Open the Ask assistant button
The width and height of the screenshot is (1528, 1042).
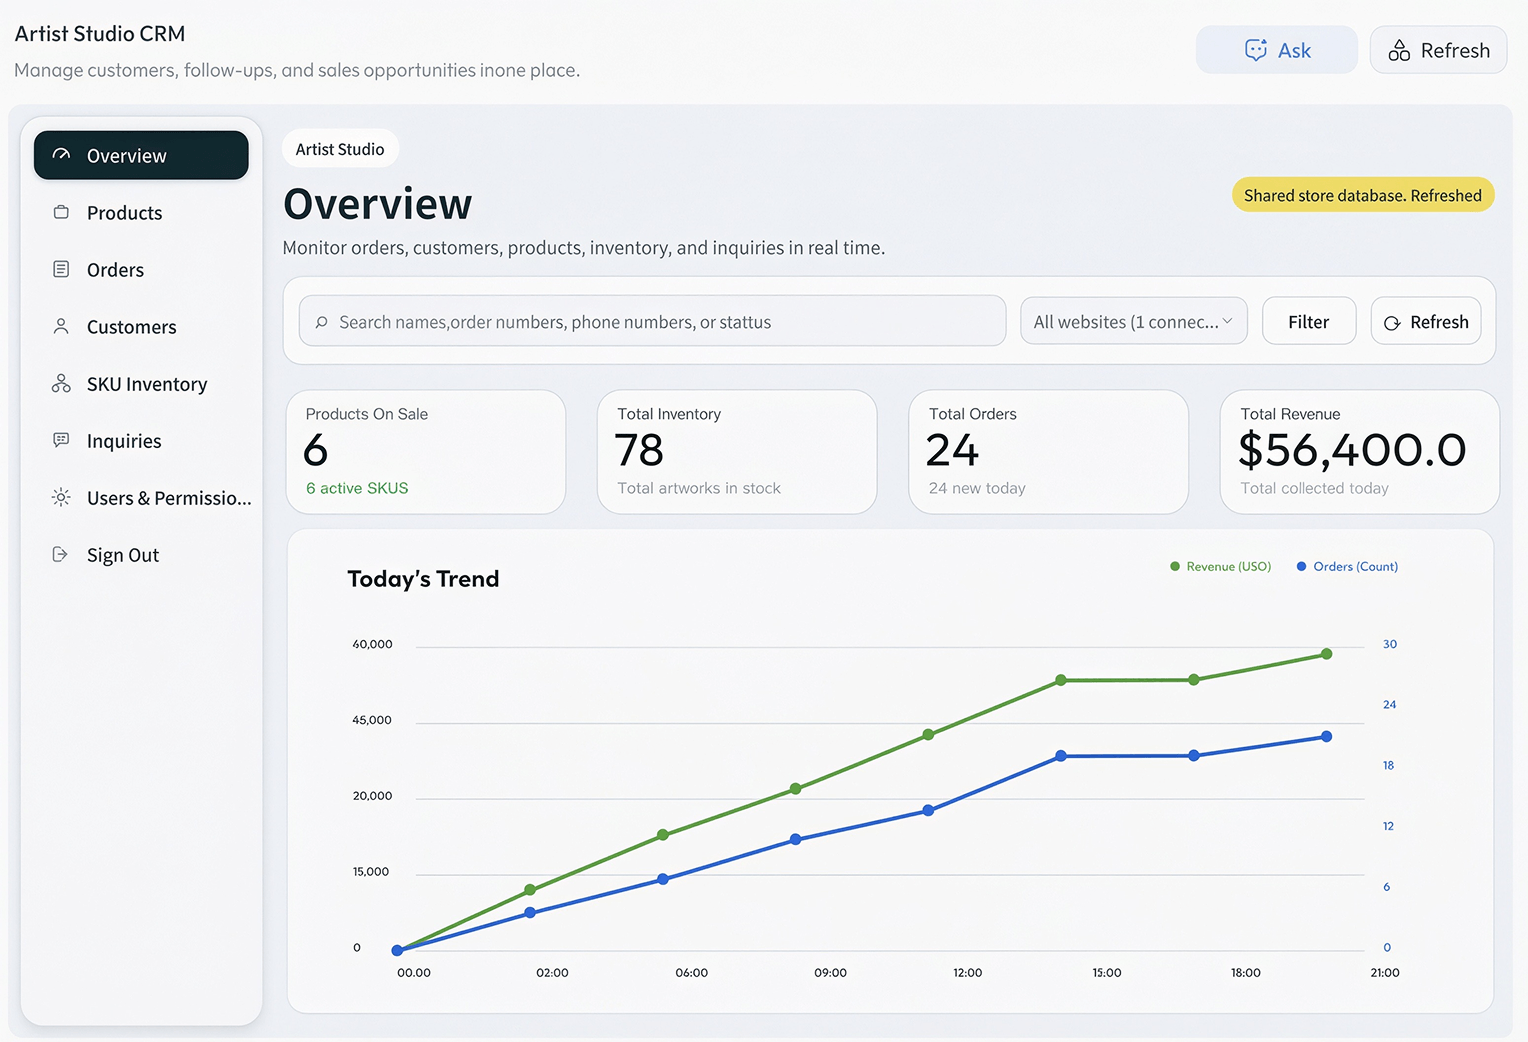coord(1277,50)
